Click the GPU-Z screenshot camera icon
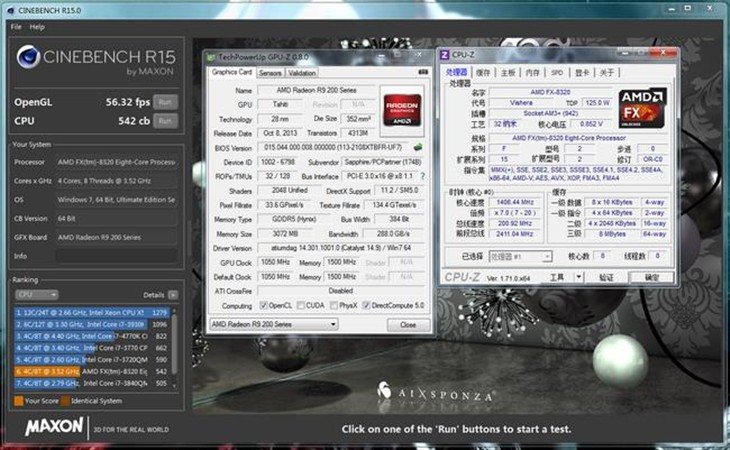 pyautogui.click(x=423, y=72)
